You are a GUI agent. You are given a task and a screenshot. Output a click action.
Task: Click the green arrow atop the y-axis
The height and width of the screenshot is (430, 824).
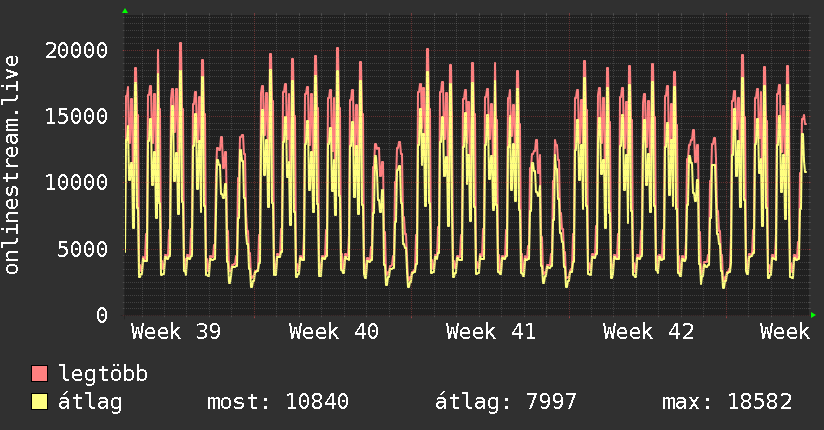point(125,11)
